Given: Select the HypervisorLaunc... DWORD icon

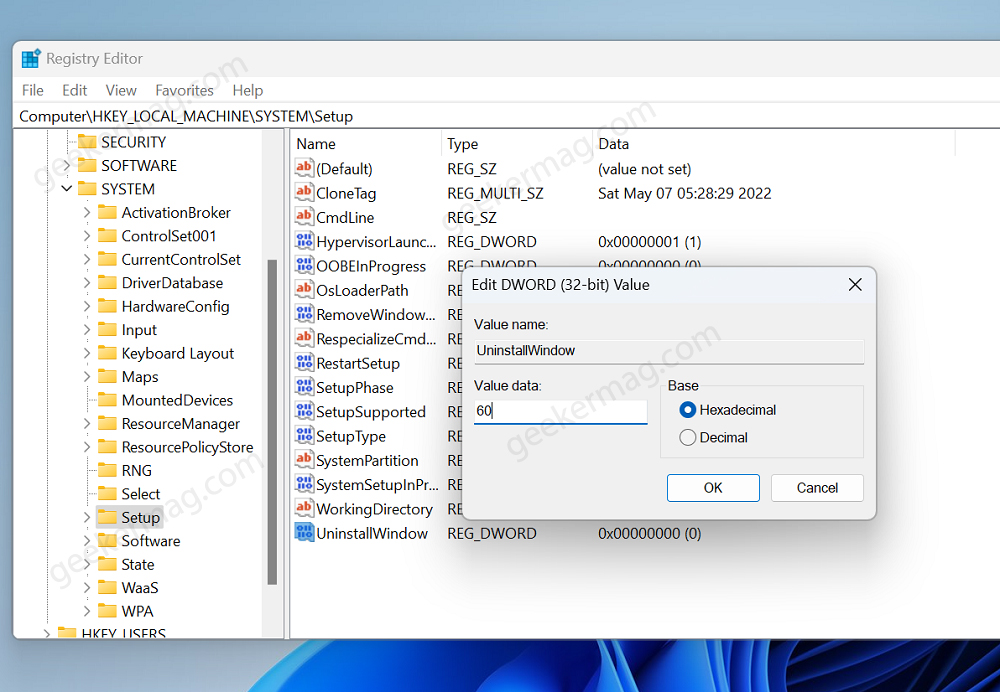Looking at the screenshot, I should pos(304,241).
